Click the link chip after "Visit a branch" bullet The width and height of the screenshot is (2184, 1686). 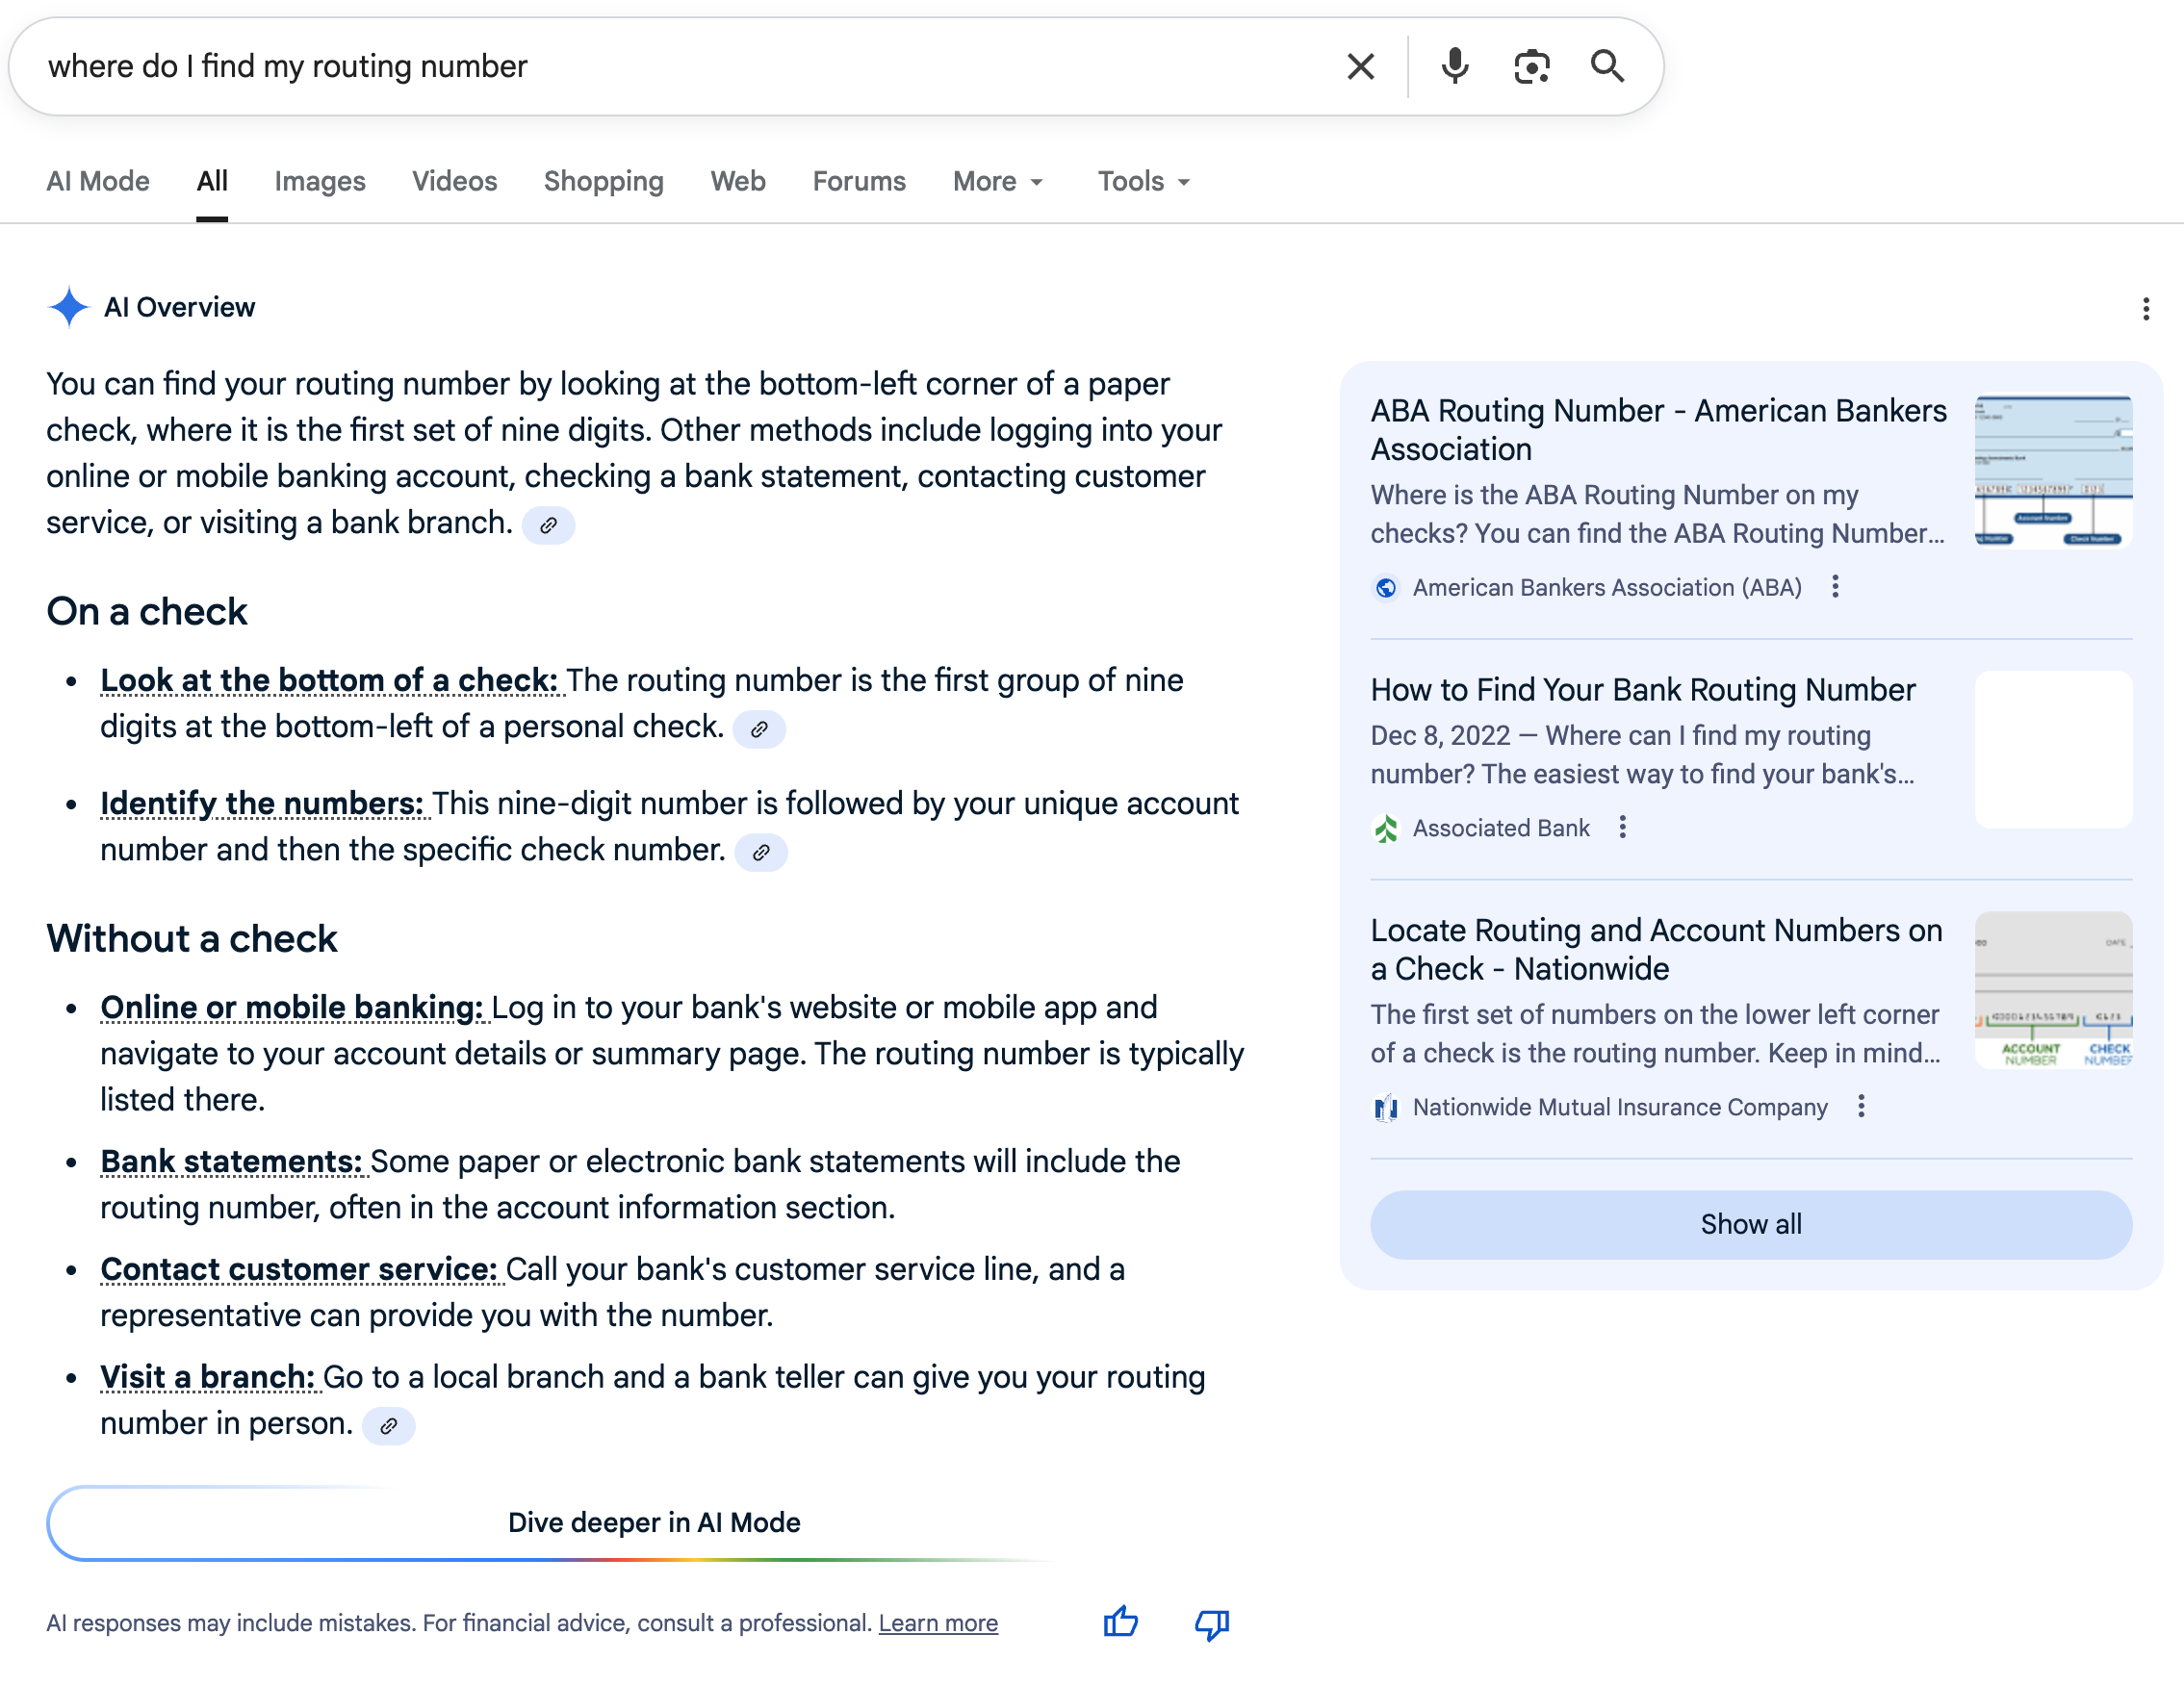point(389,1425)
